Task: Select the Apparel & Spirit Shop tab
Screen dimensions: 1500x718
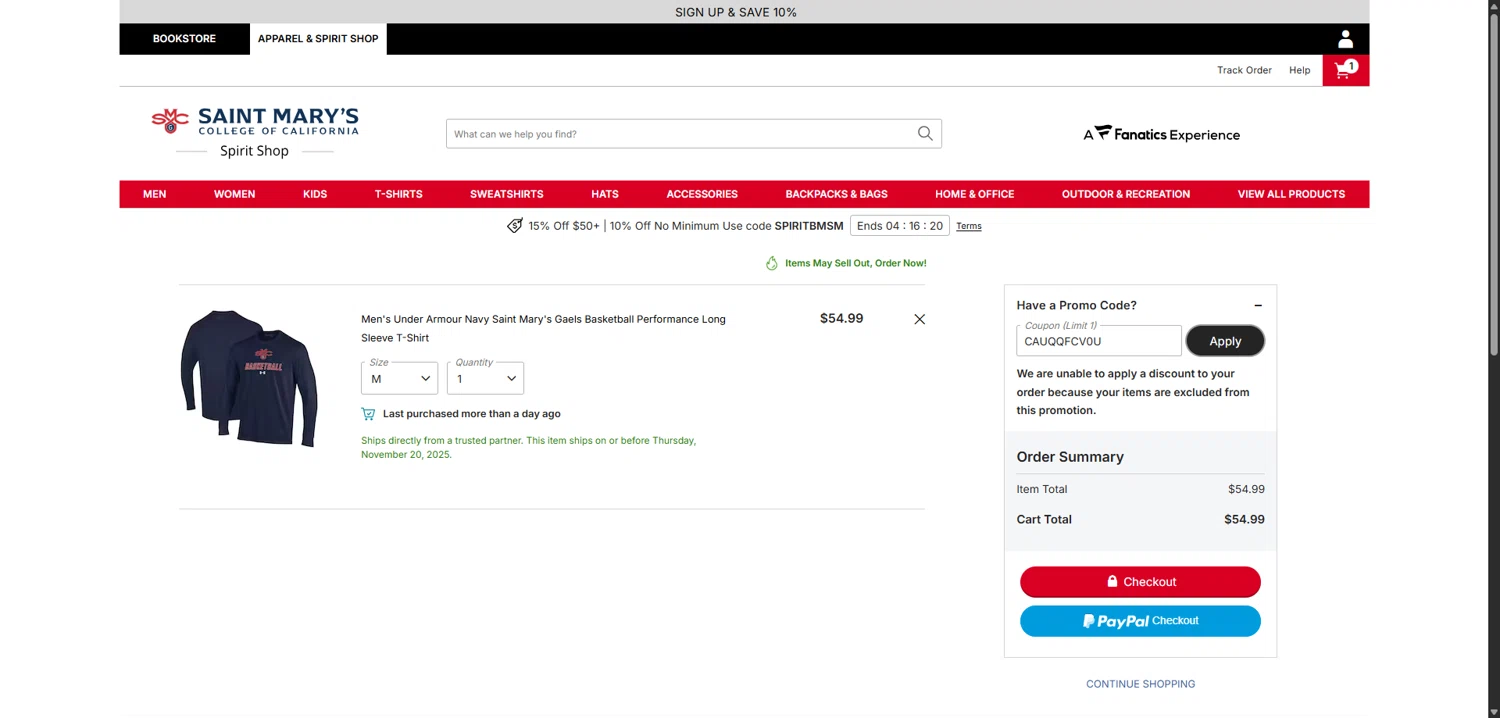Action: (318, 39)
